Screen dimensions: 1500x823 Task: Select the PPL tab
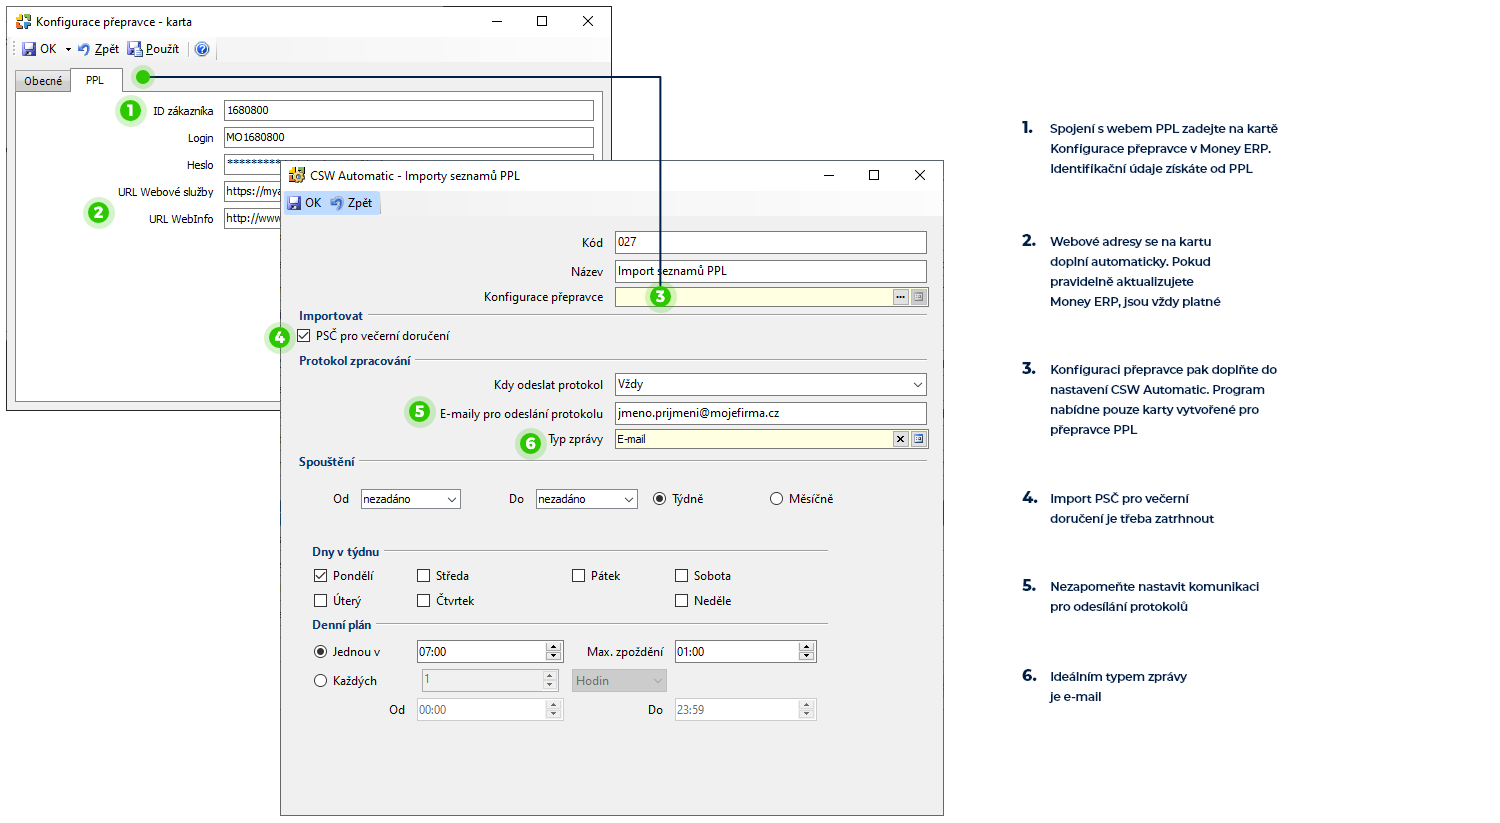95,80
